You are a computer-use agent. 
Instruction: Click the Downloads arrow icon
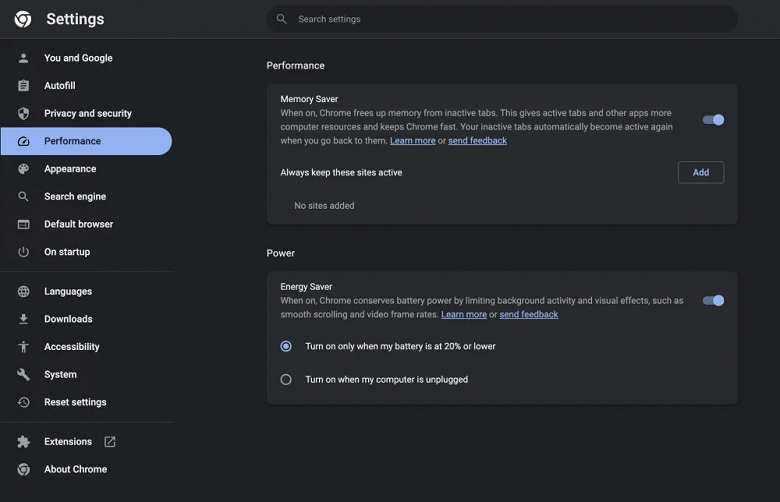pyautogui.click(x=23, y=319)
